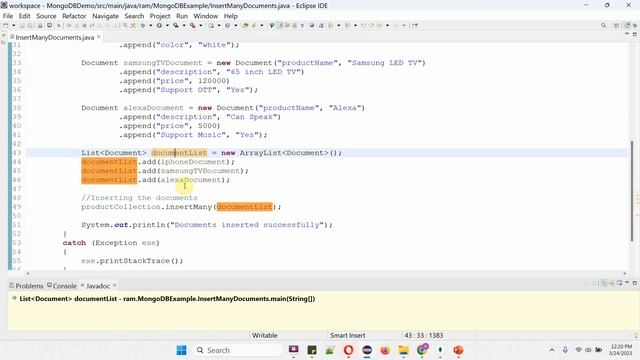This screenshot has height=360, width=640.
Task: Open the File menu
Action: (x=8, y=16)
